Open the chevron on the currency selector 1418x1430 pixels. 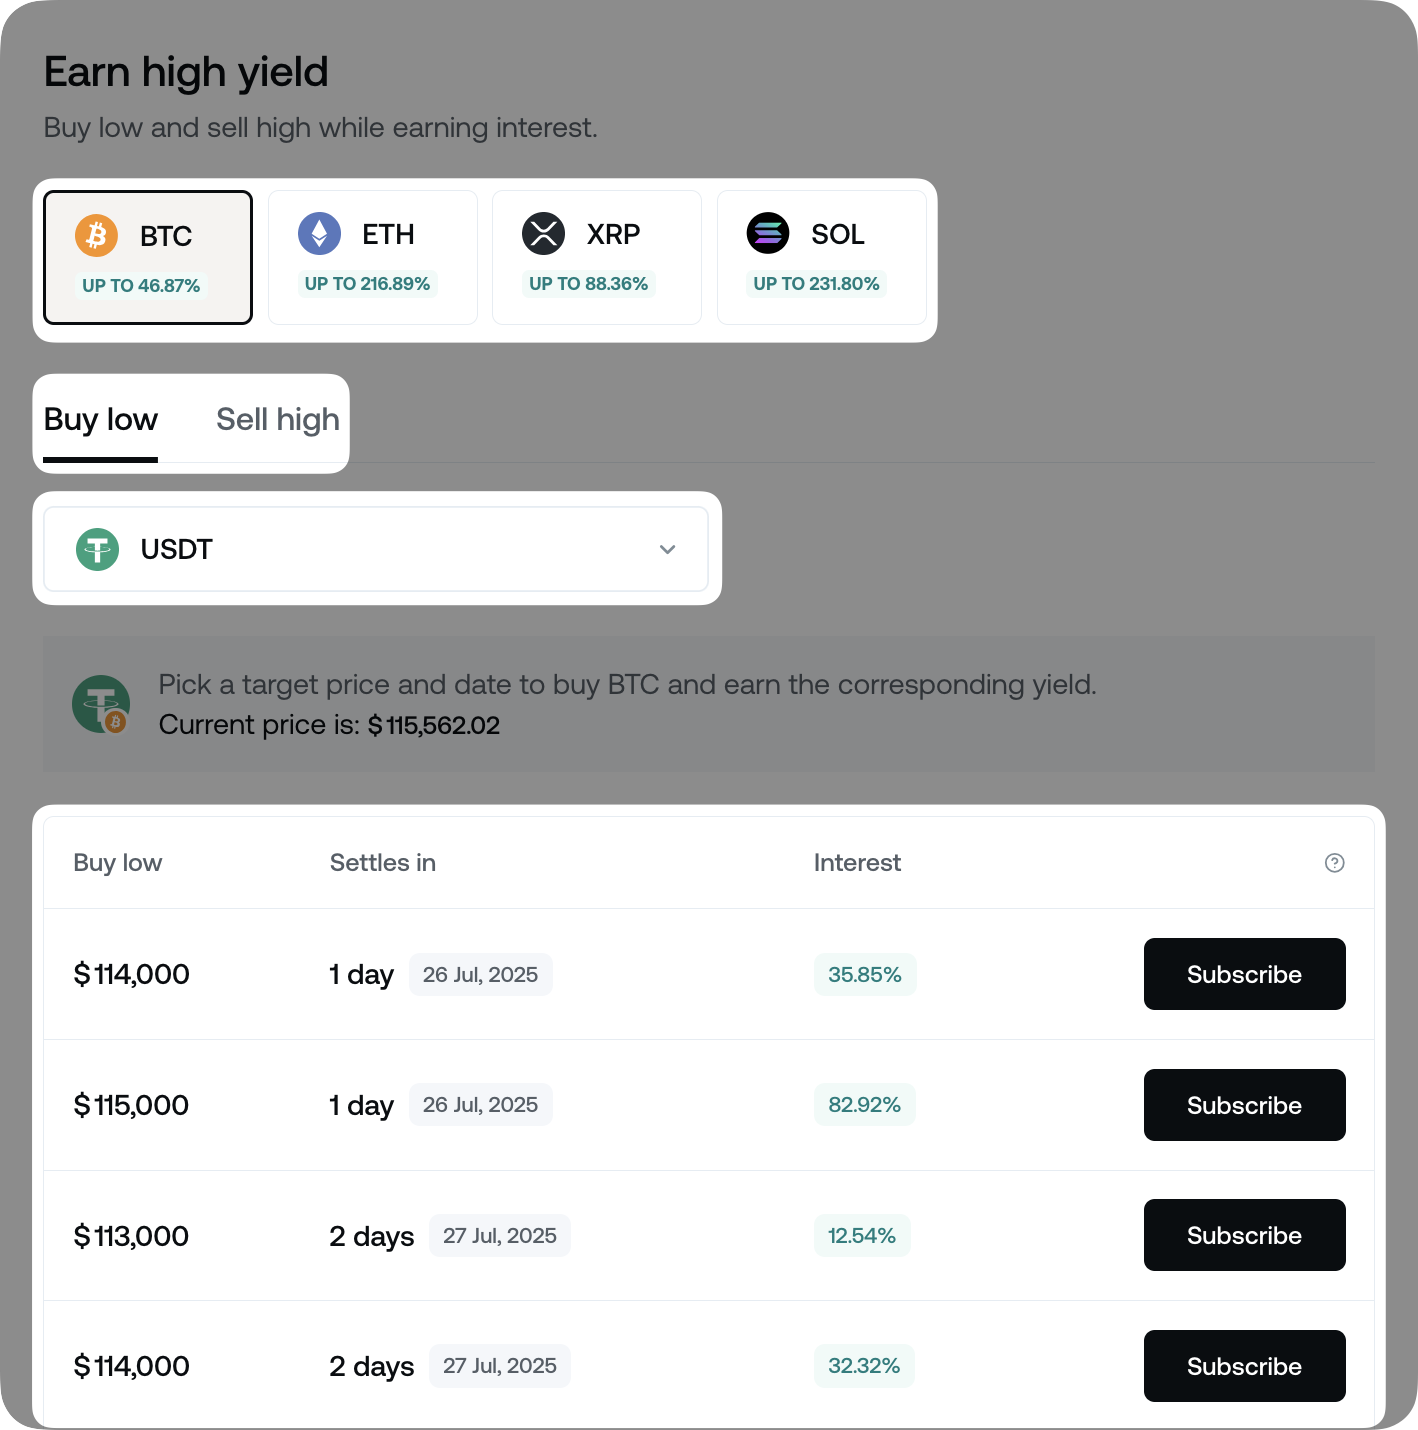667,549
